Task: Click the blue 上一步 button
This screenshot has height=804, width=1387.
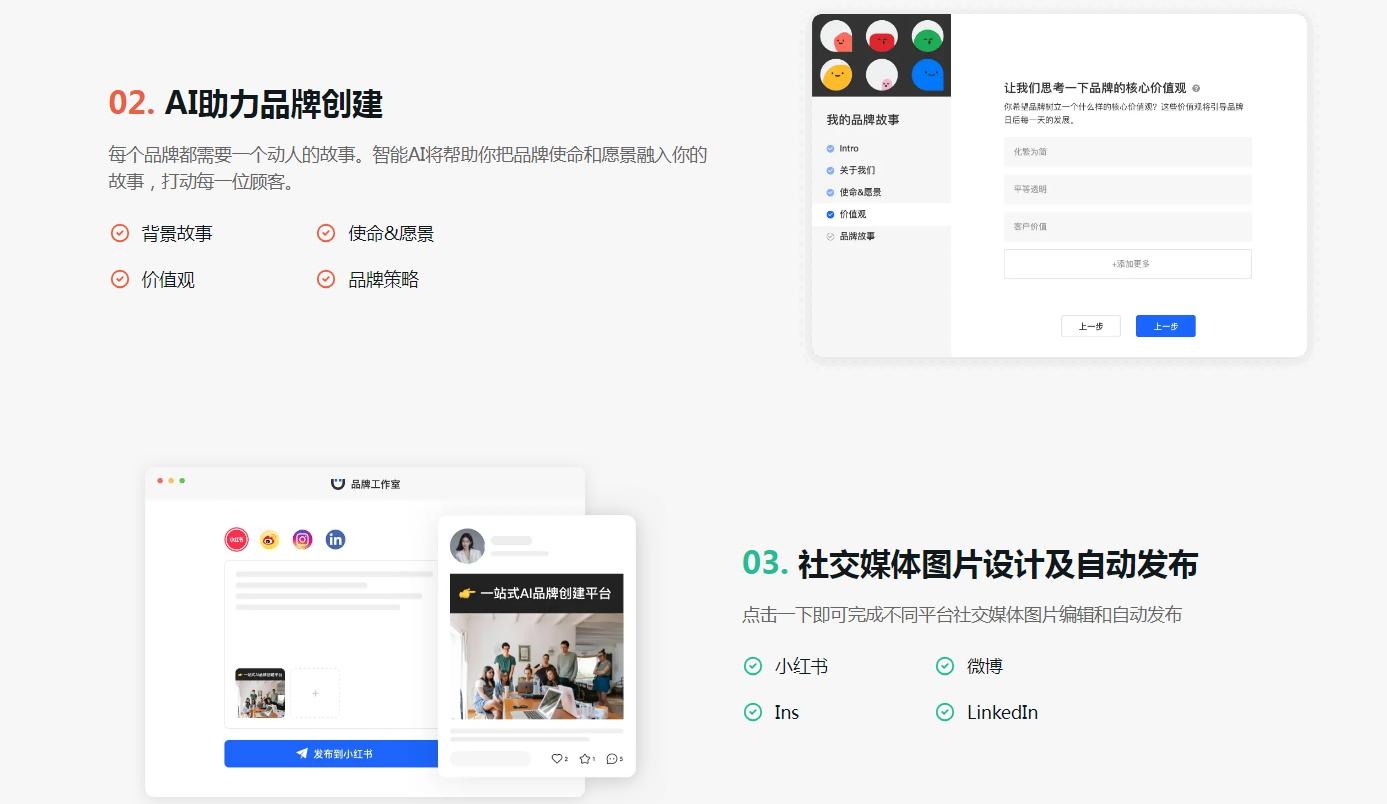Action: point(1166,326)
